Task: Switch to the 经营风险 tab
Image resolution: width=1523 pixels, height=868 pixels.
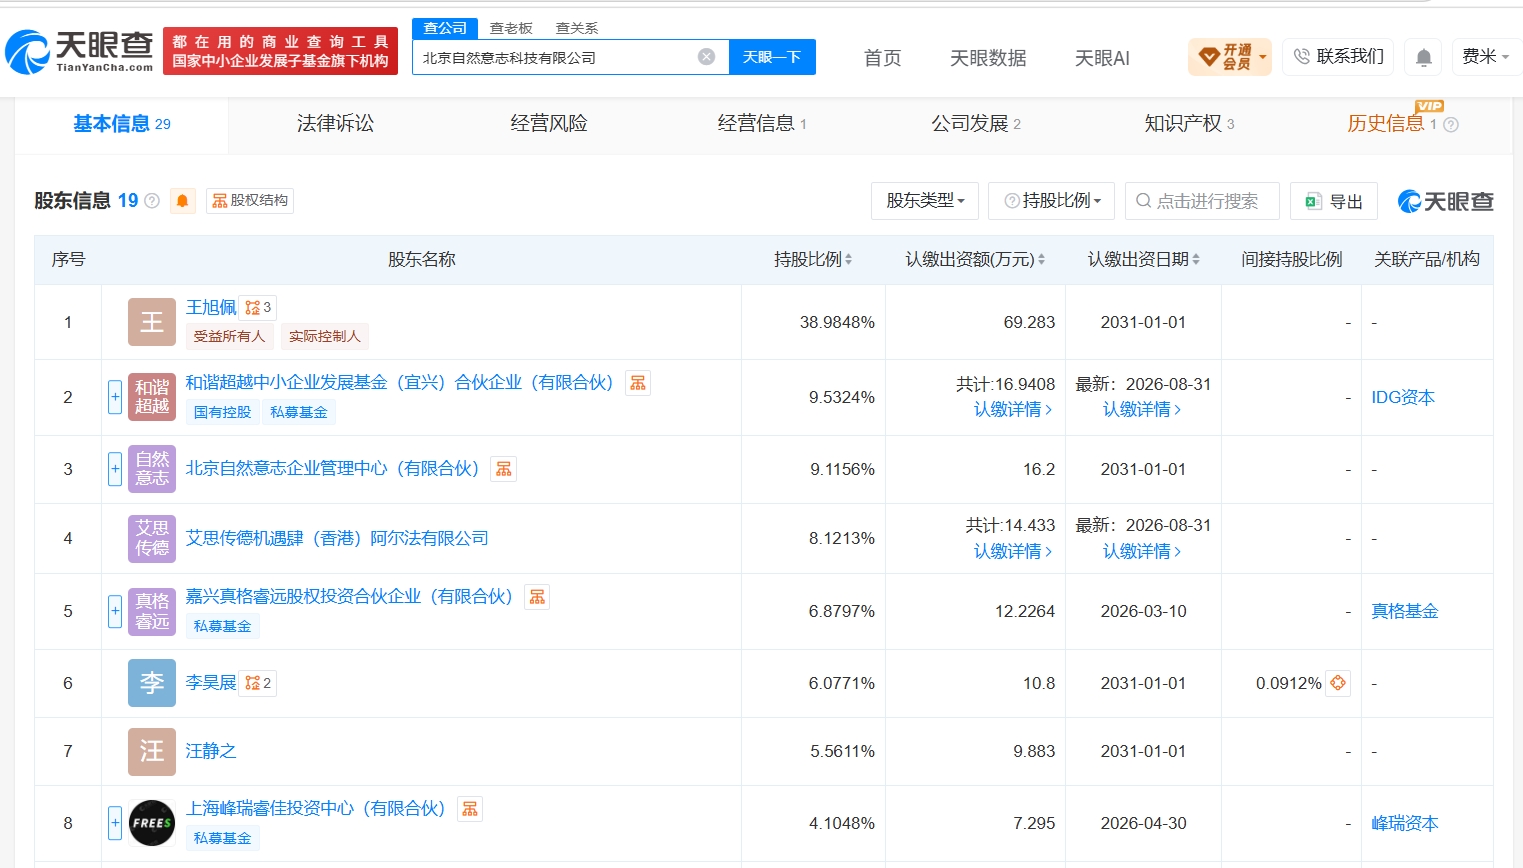Action: (549, 124)
